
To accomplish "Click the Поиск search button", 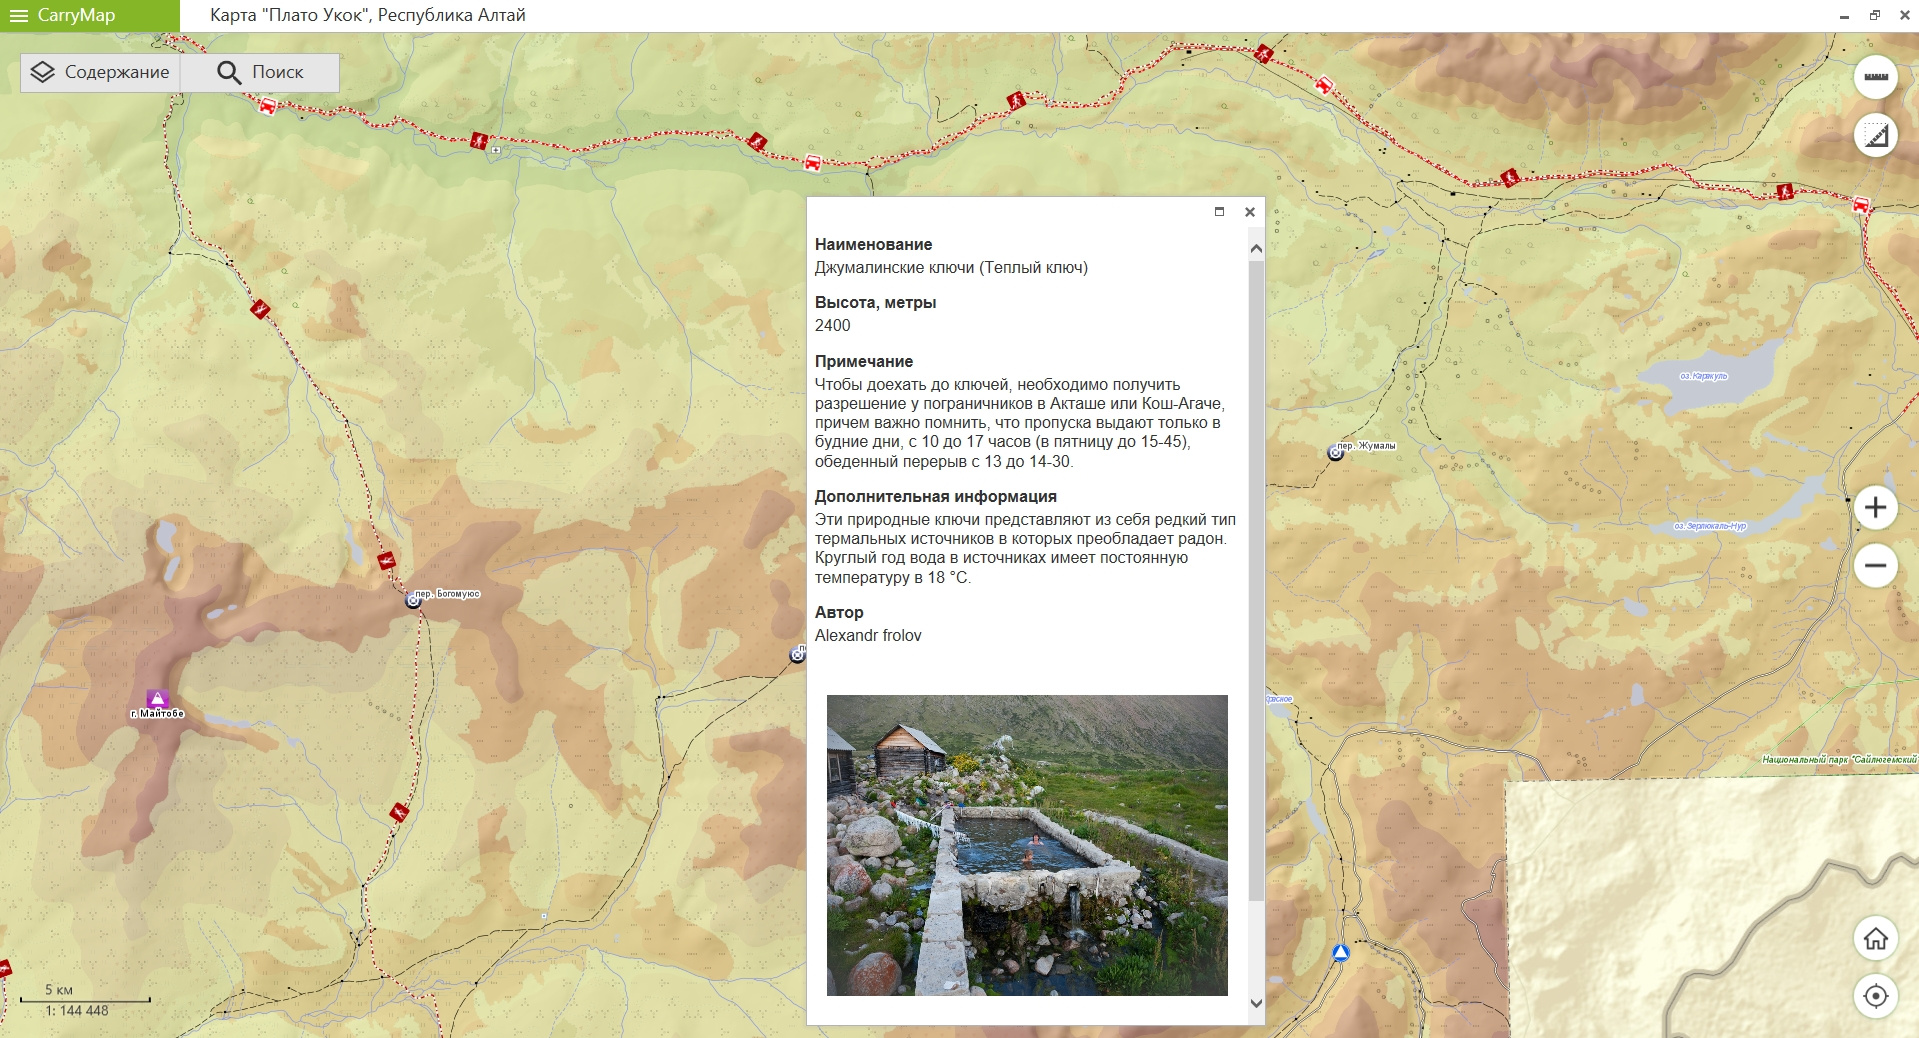I will click(261, 72).
